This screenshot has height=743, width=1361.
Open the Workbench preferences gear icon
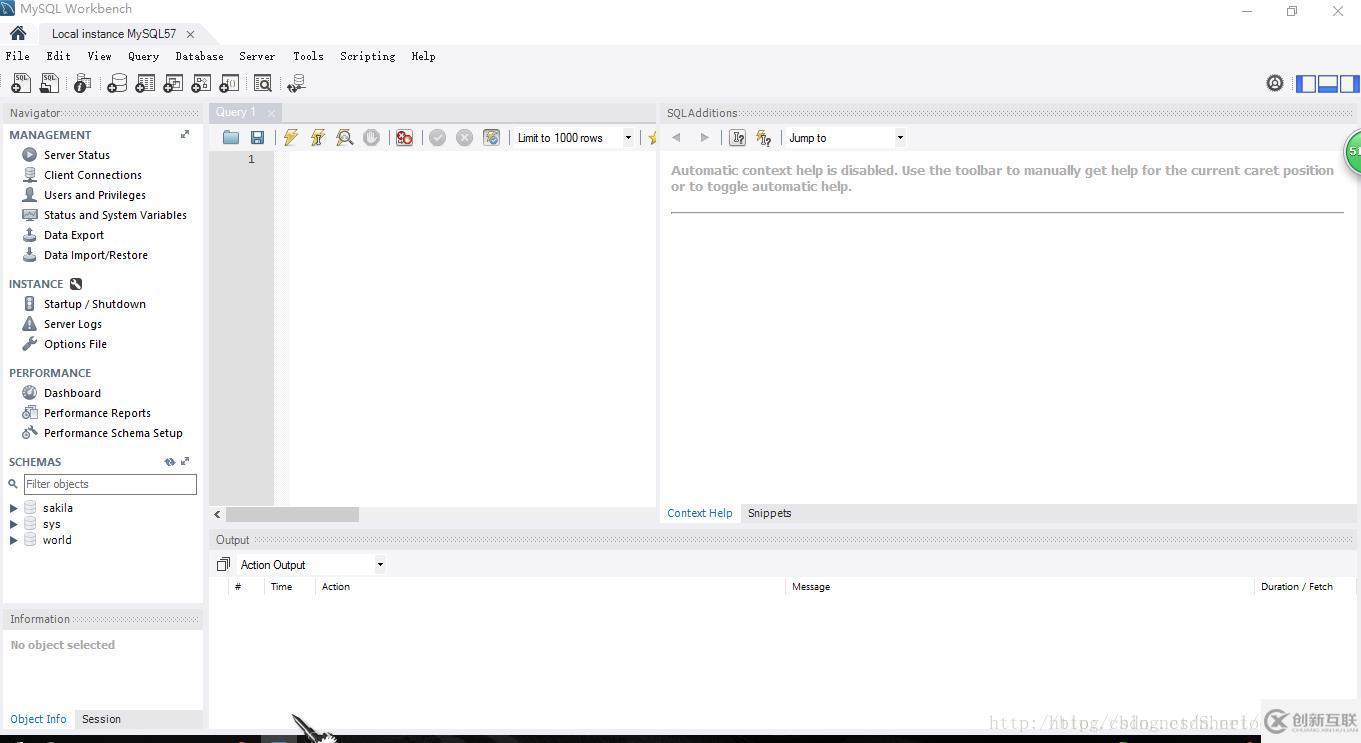pyautogui.click(x=1275, y=84)
